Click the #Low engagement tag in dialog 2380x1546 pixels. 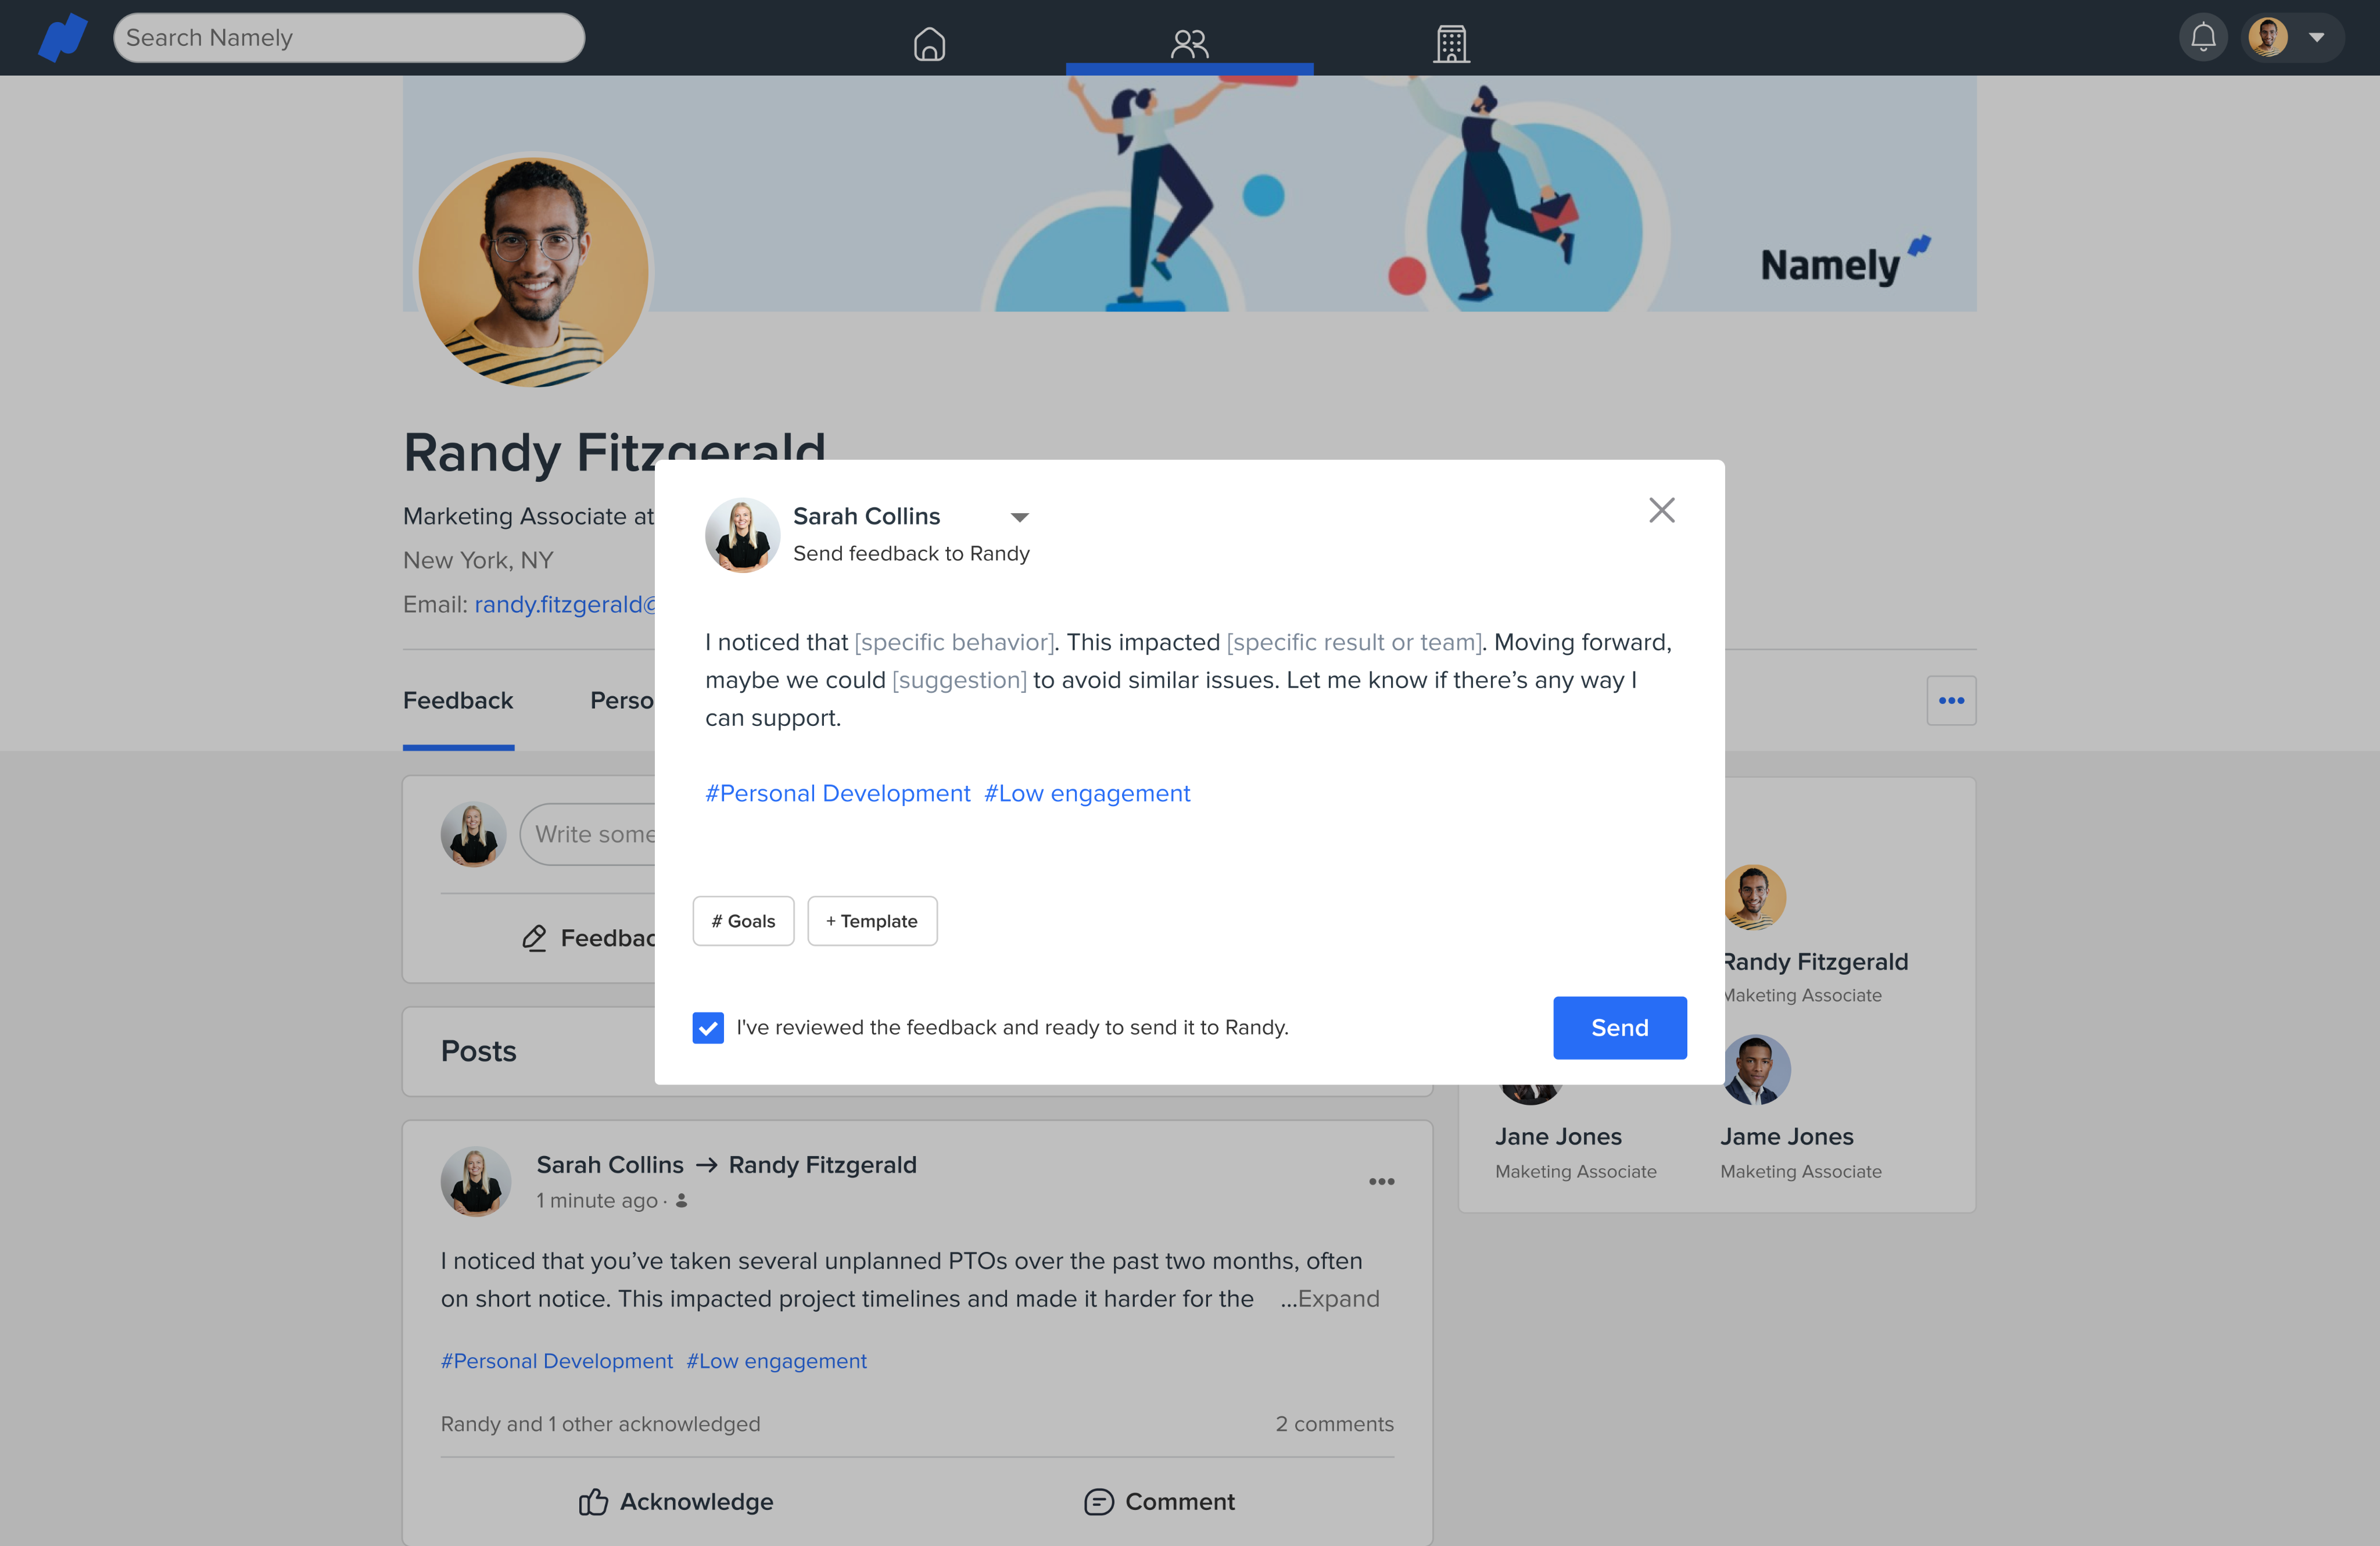tap(1087, 793)
